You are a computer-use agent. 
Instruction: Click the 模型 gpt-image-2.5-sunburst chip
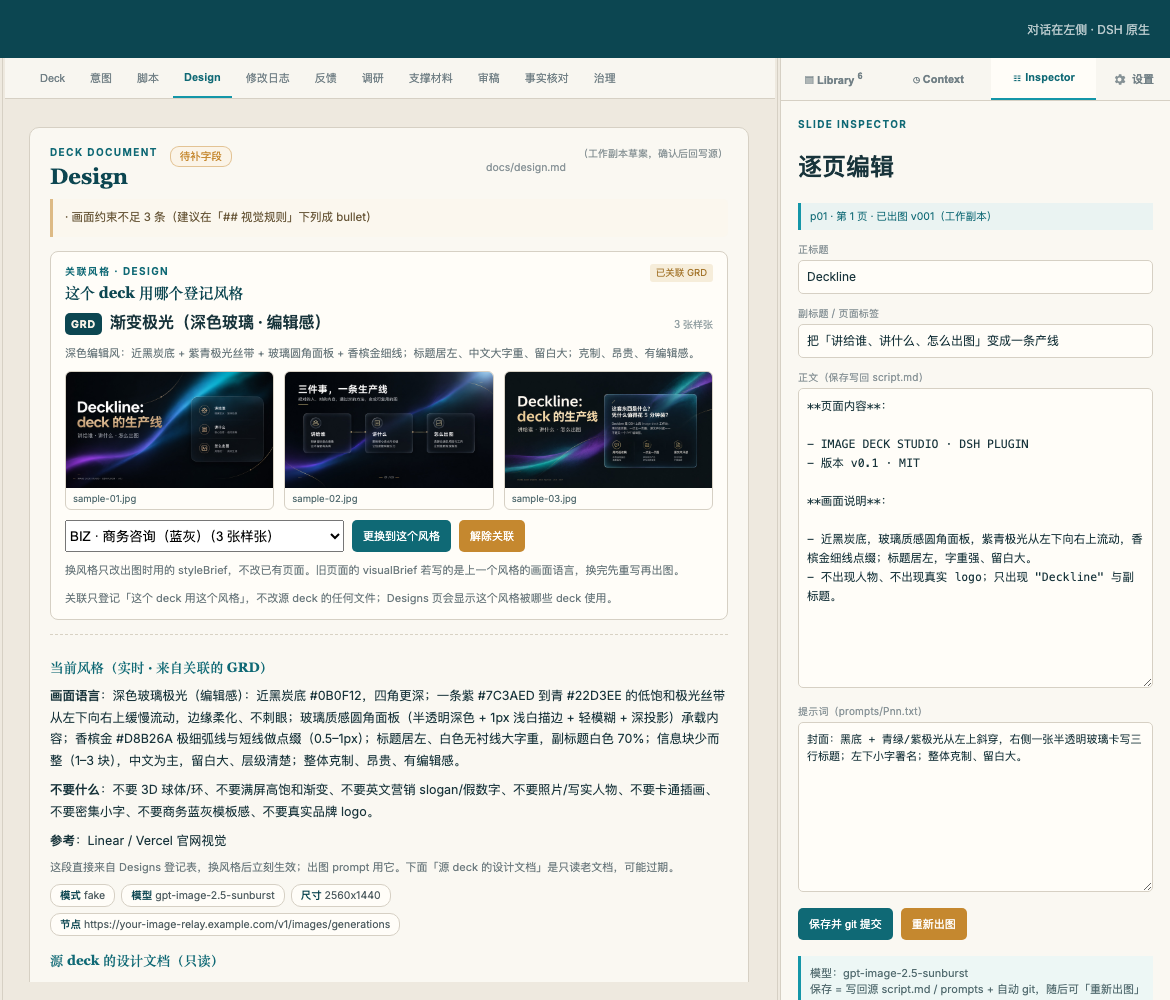coord(203,895)
